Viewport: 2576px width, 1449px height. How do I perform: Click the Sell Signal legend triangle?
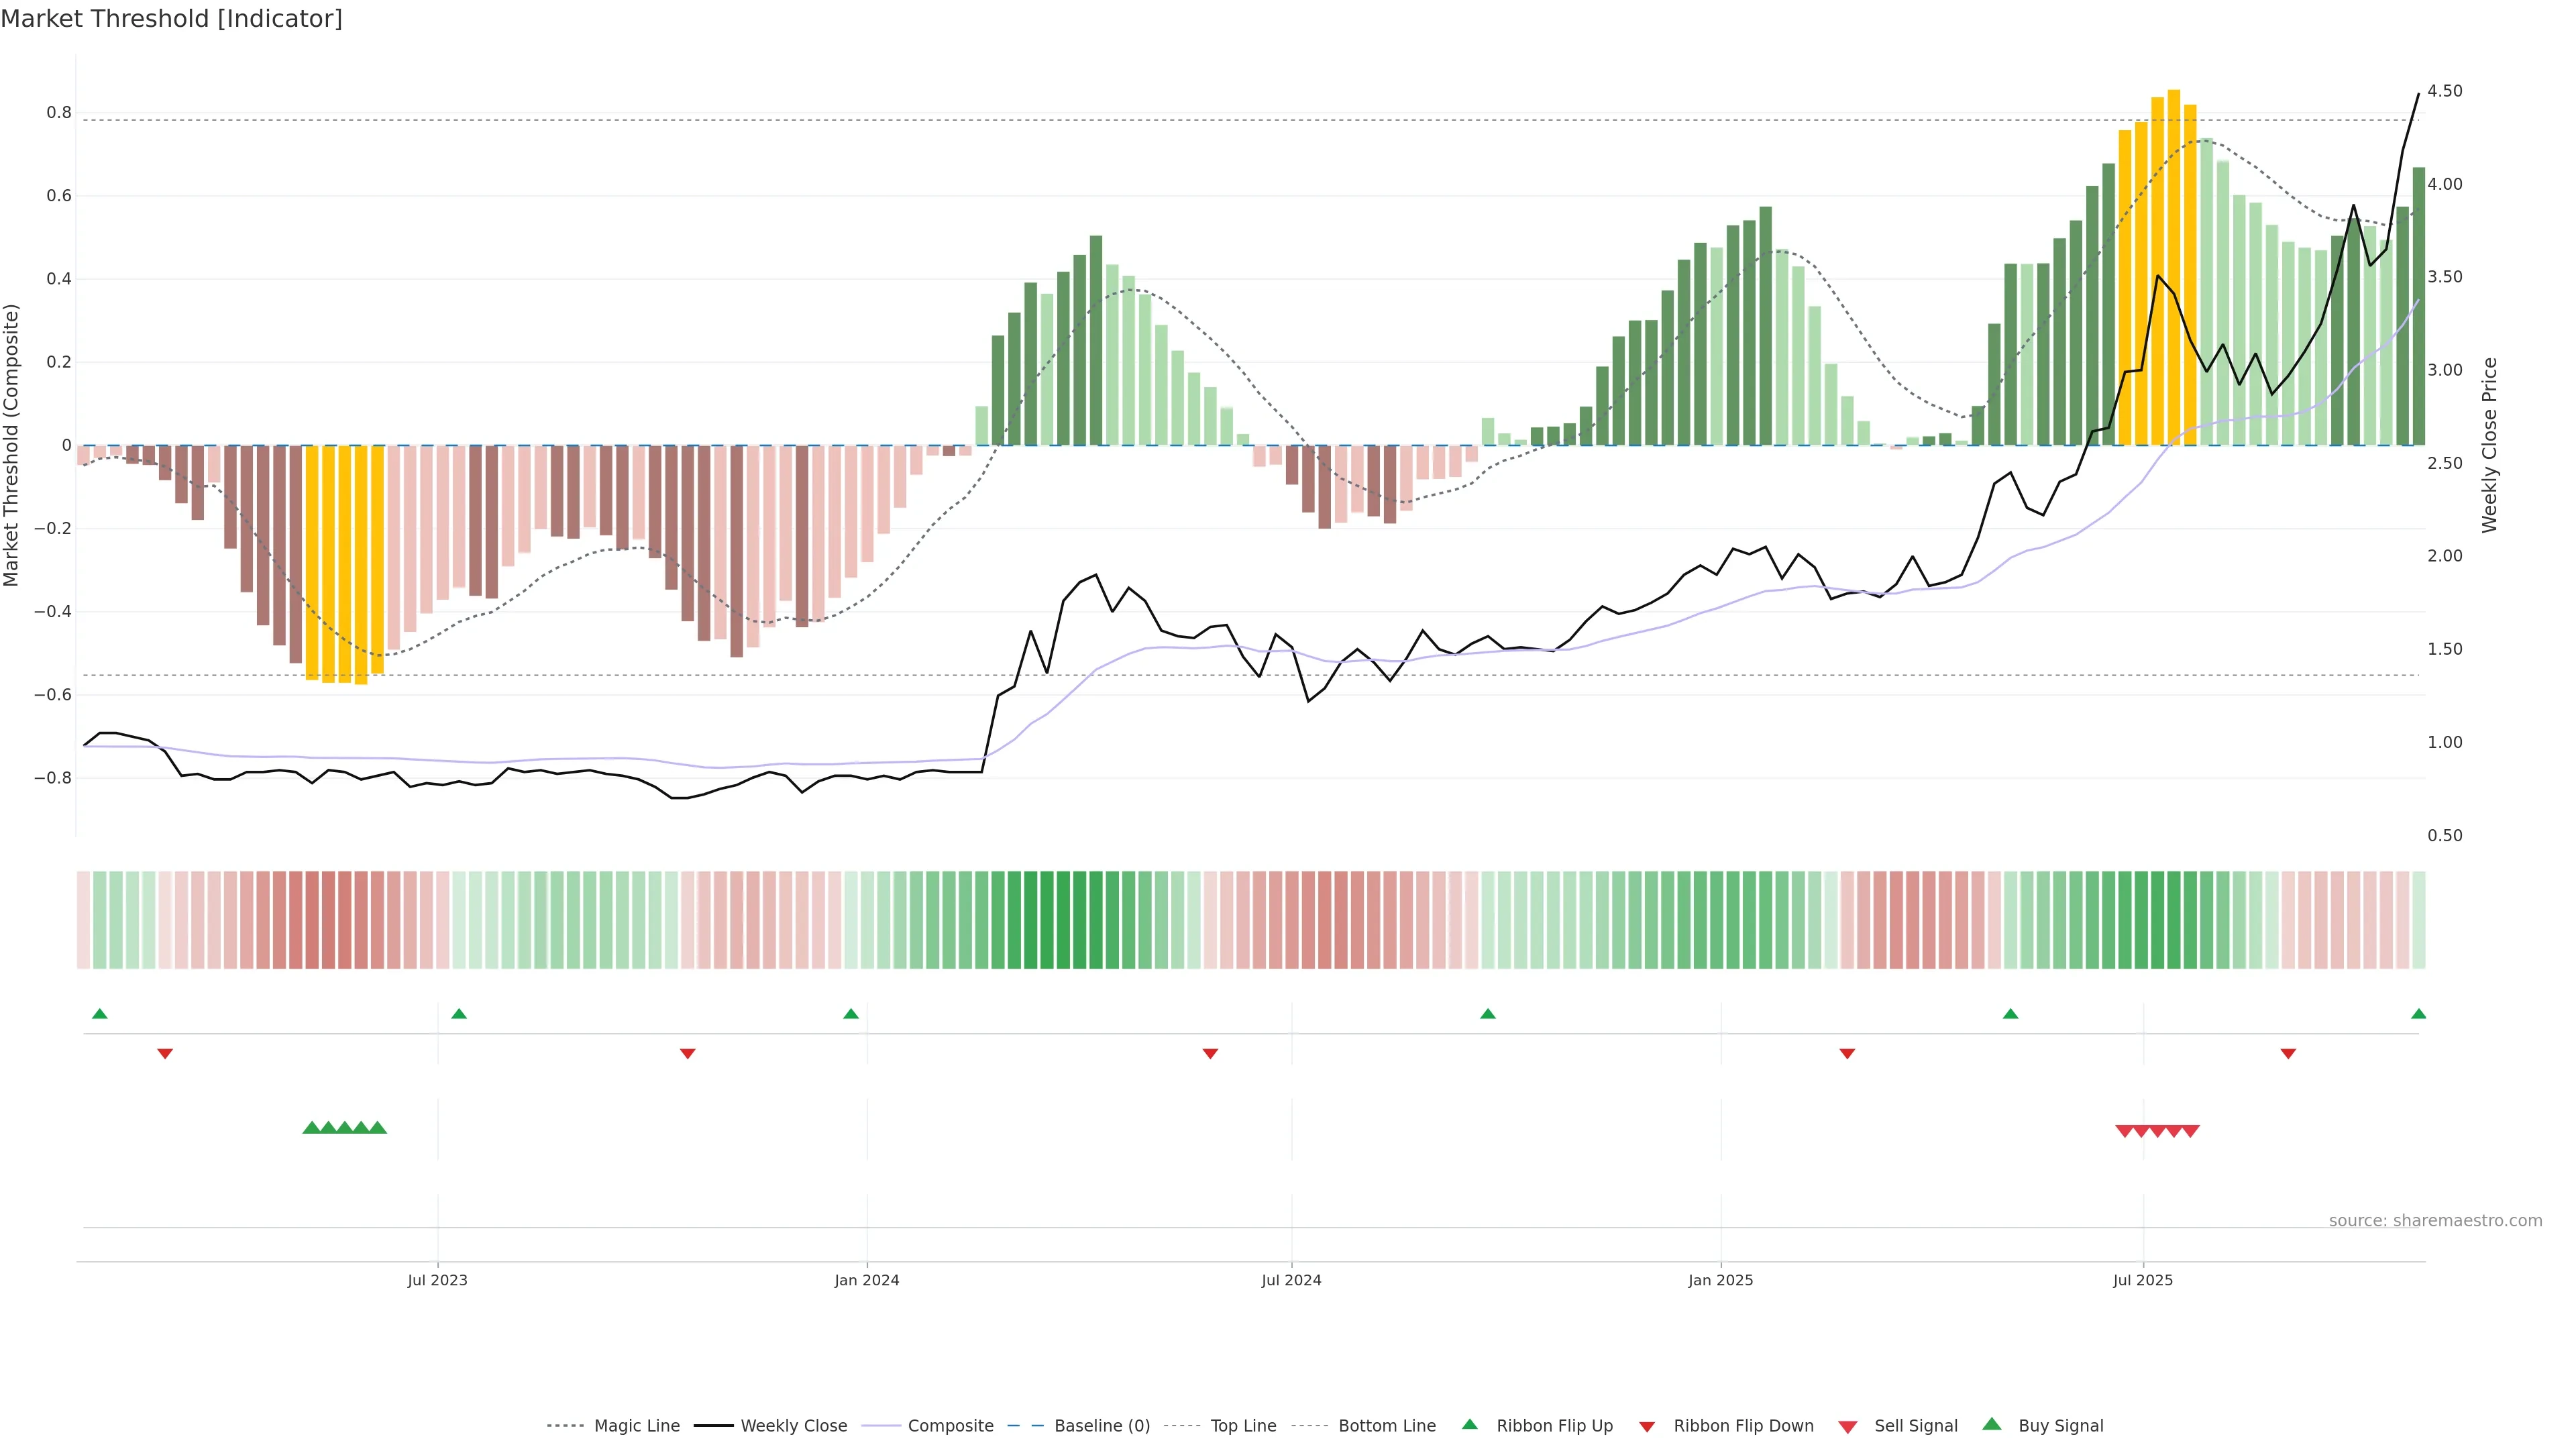[1847, 1426]
